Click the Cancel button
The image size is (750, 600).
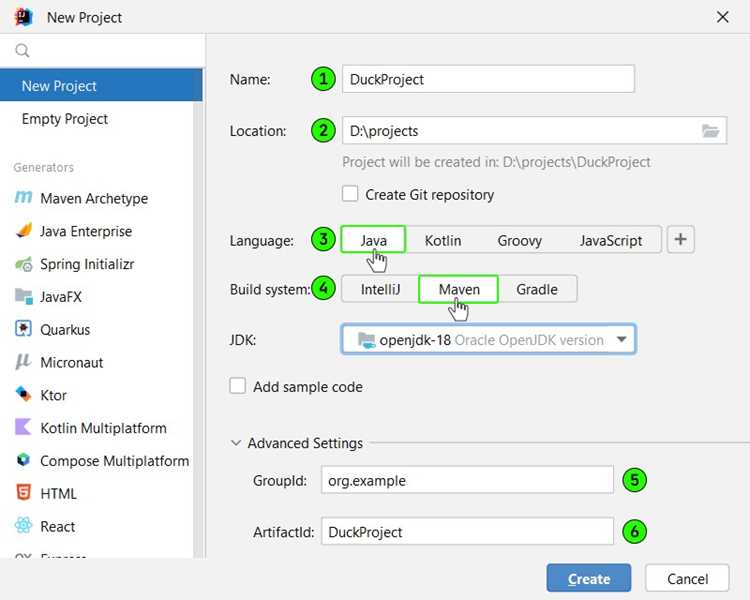pyautogui.click(x=687, y=578)
